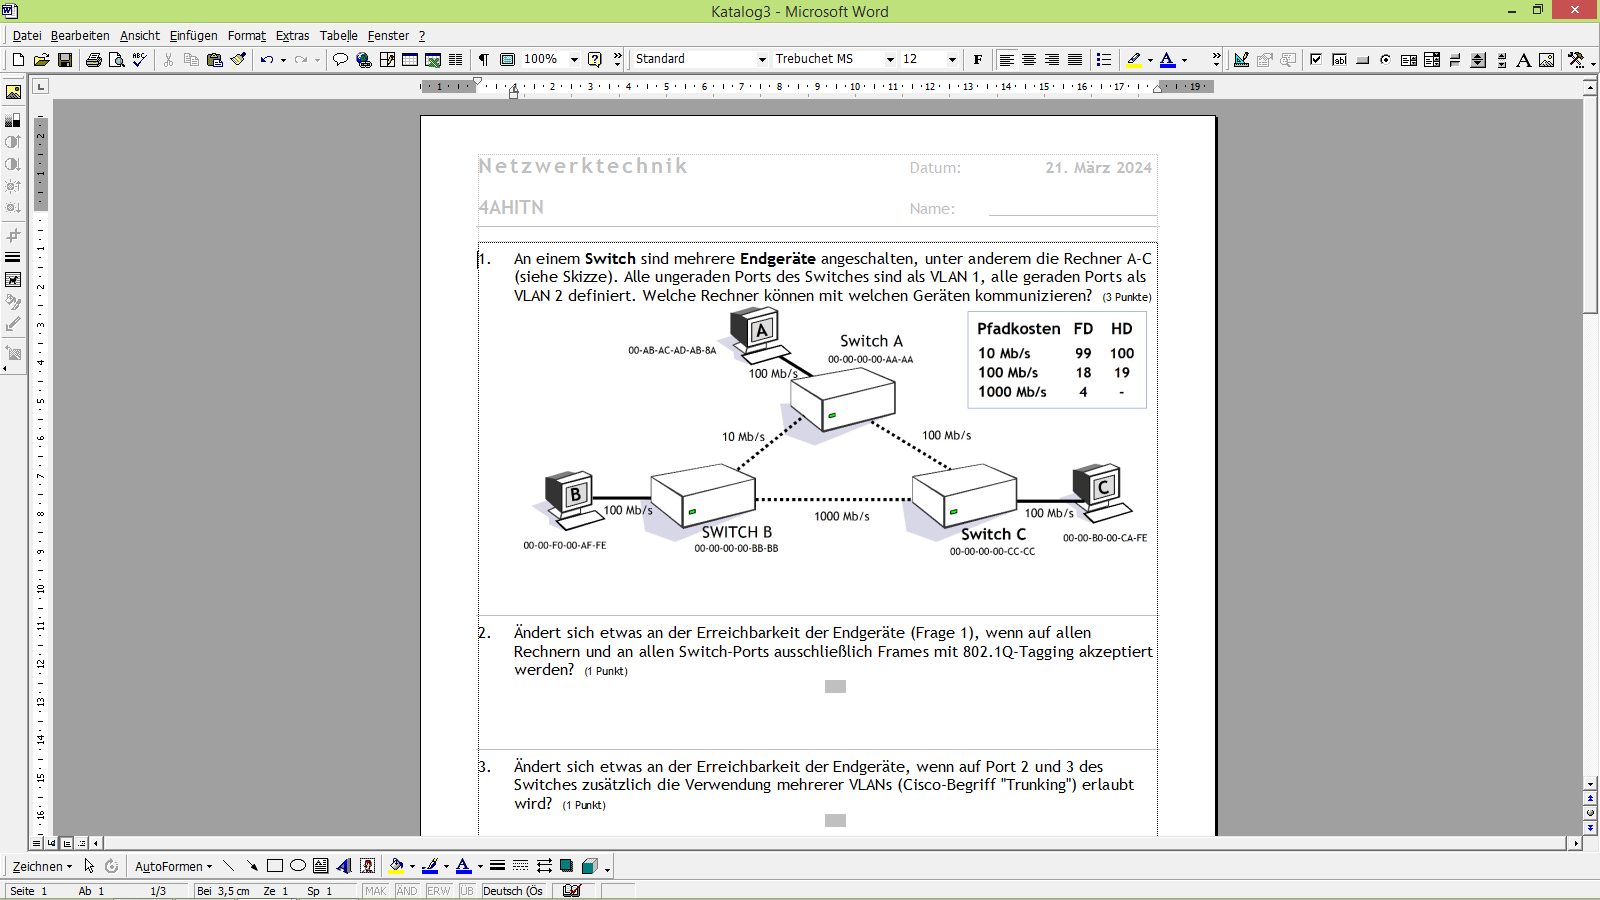Insert a comment speech bubble
The image size is (1600, 900).
[340, 60]
